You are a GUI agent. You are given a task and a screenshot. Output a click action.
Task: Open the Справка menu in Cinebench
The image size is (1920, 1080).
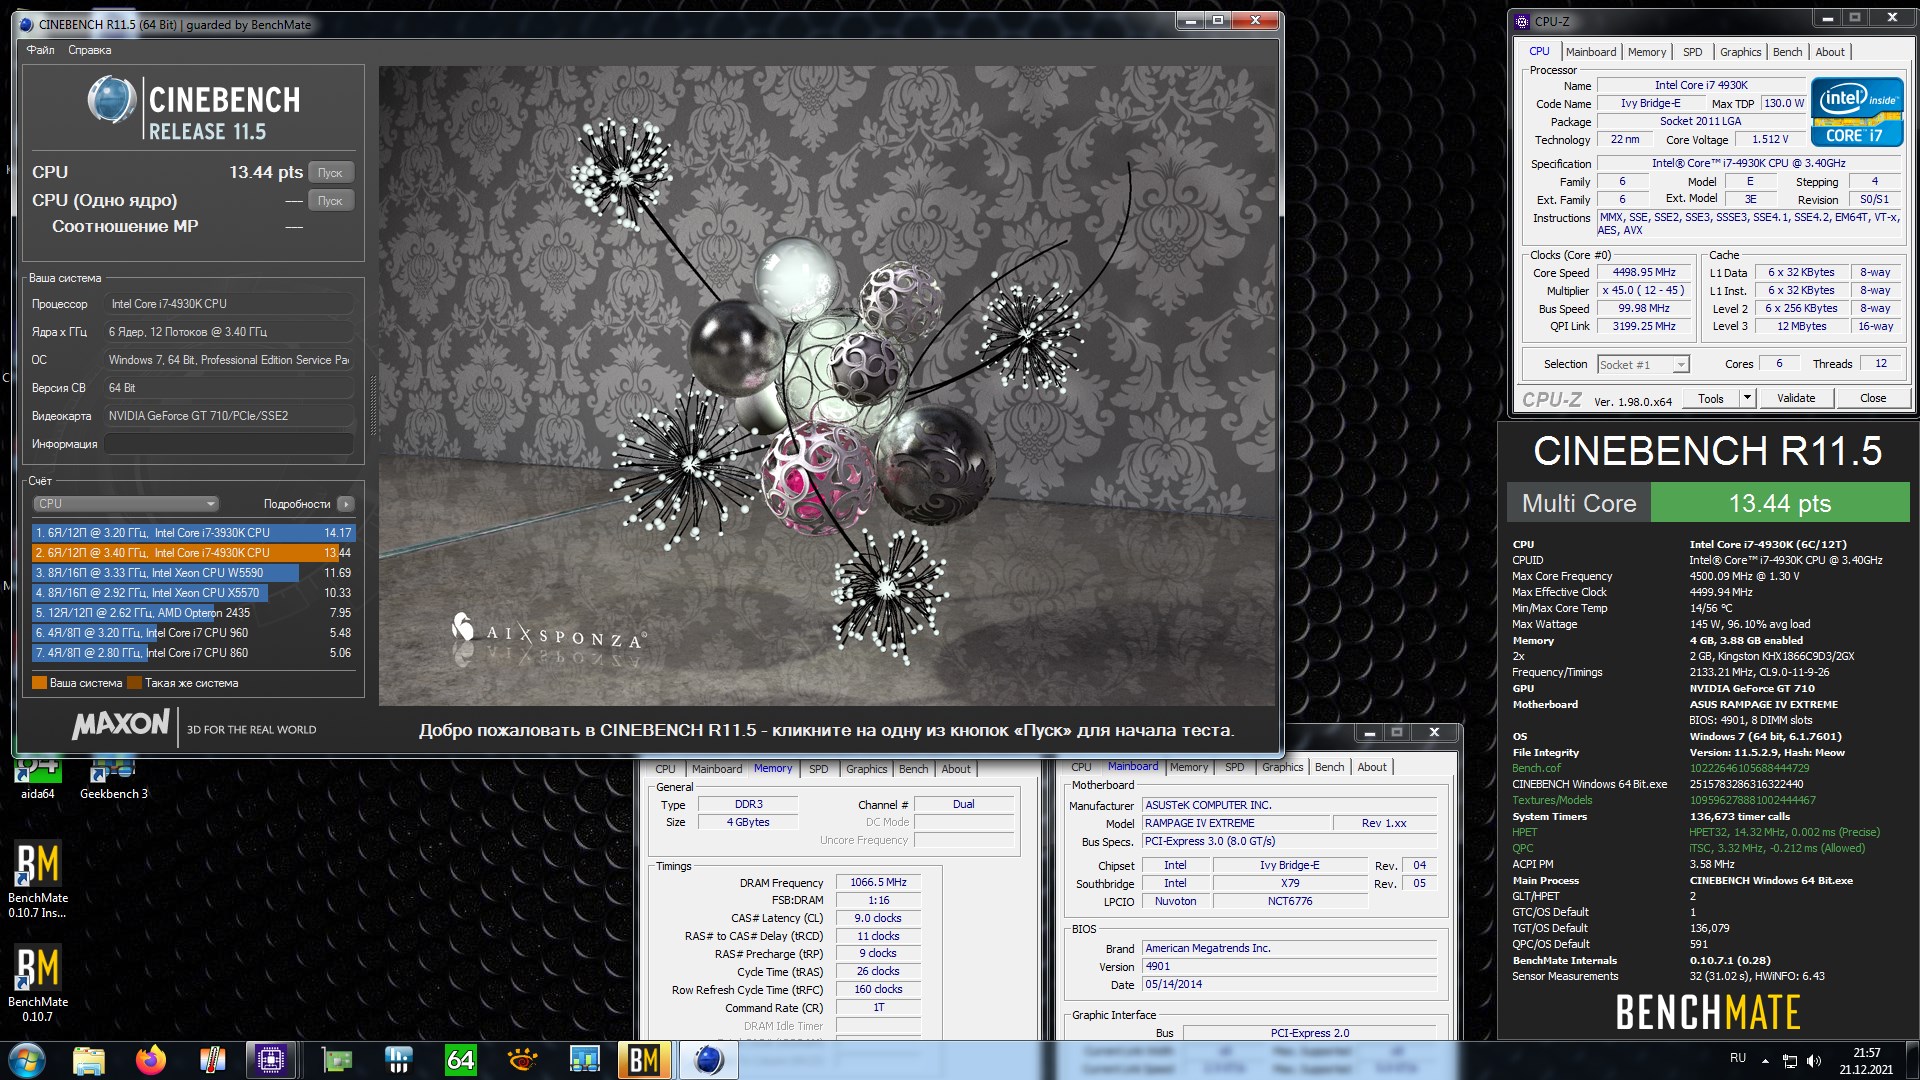coord(90,50)
